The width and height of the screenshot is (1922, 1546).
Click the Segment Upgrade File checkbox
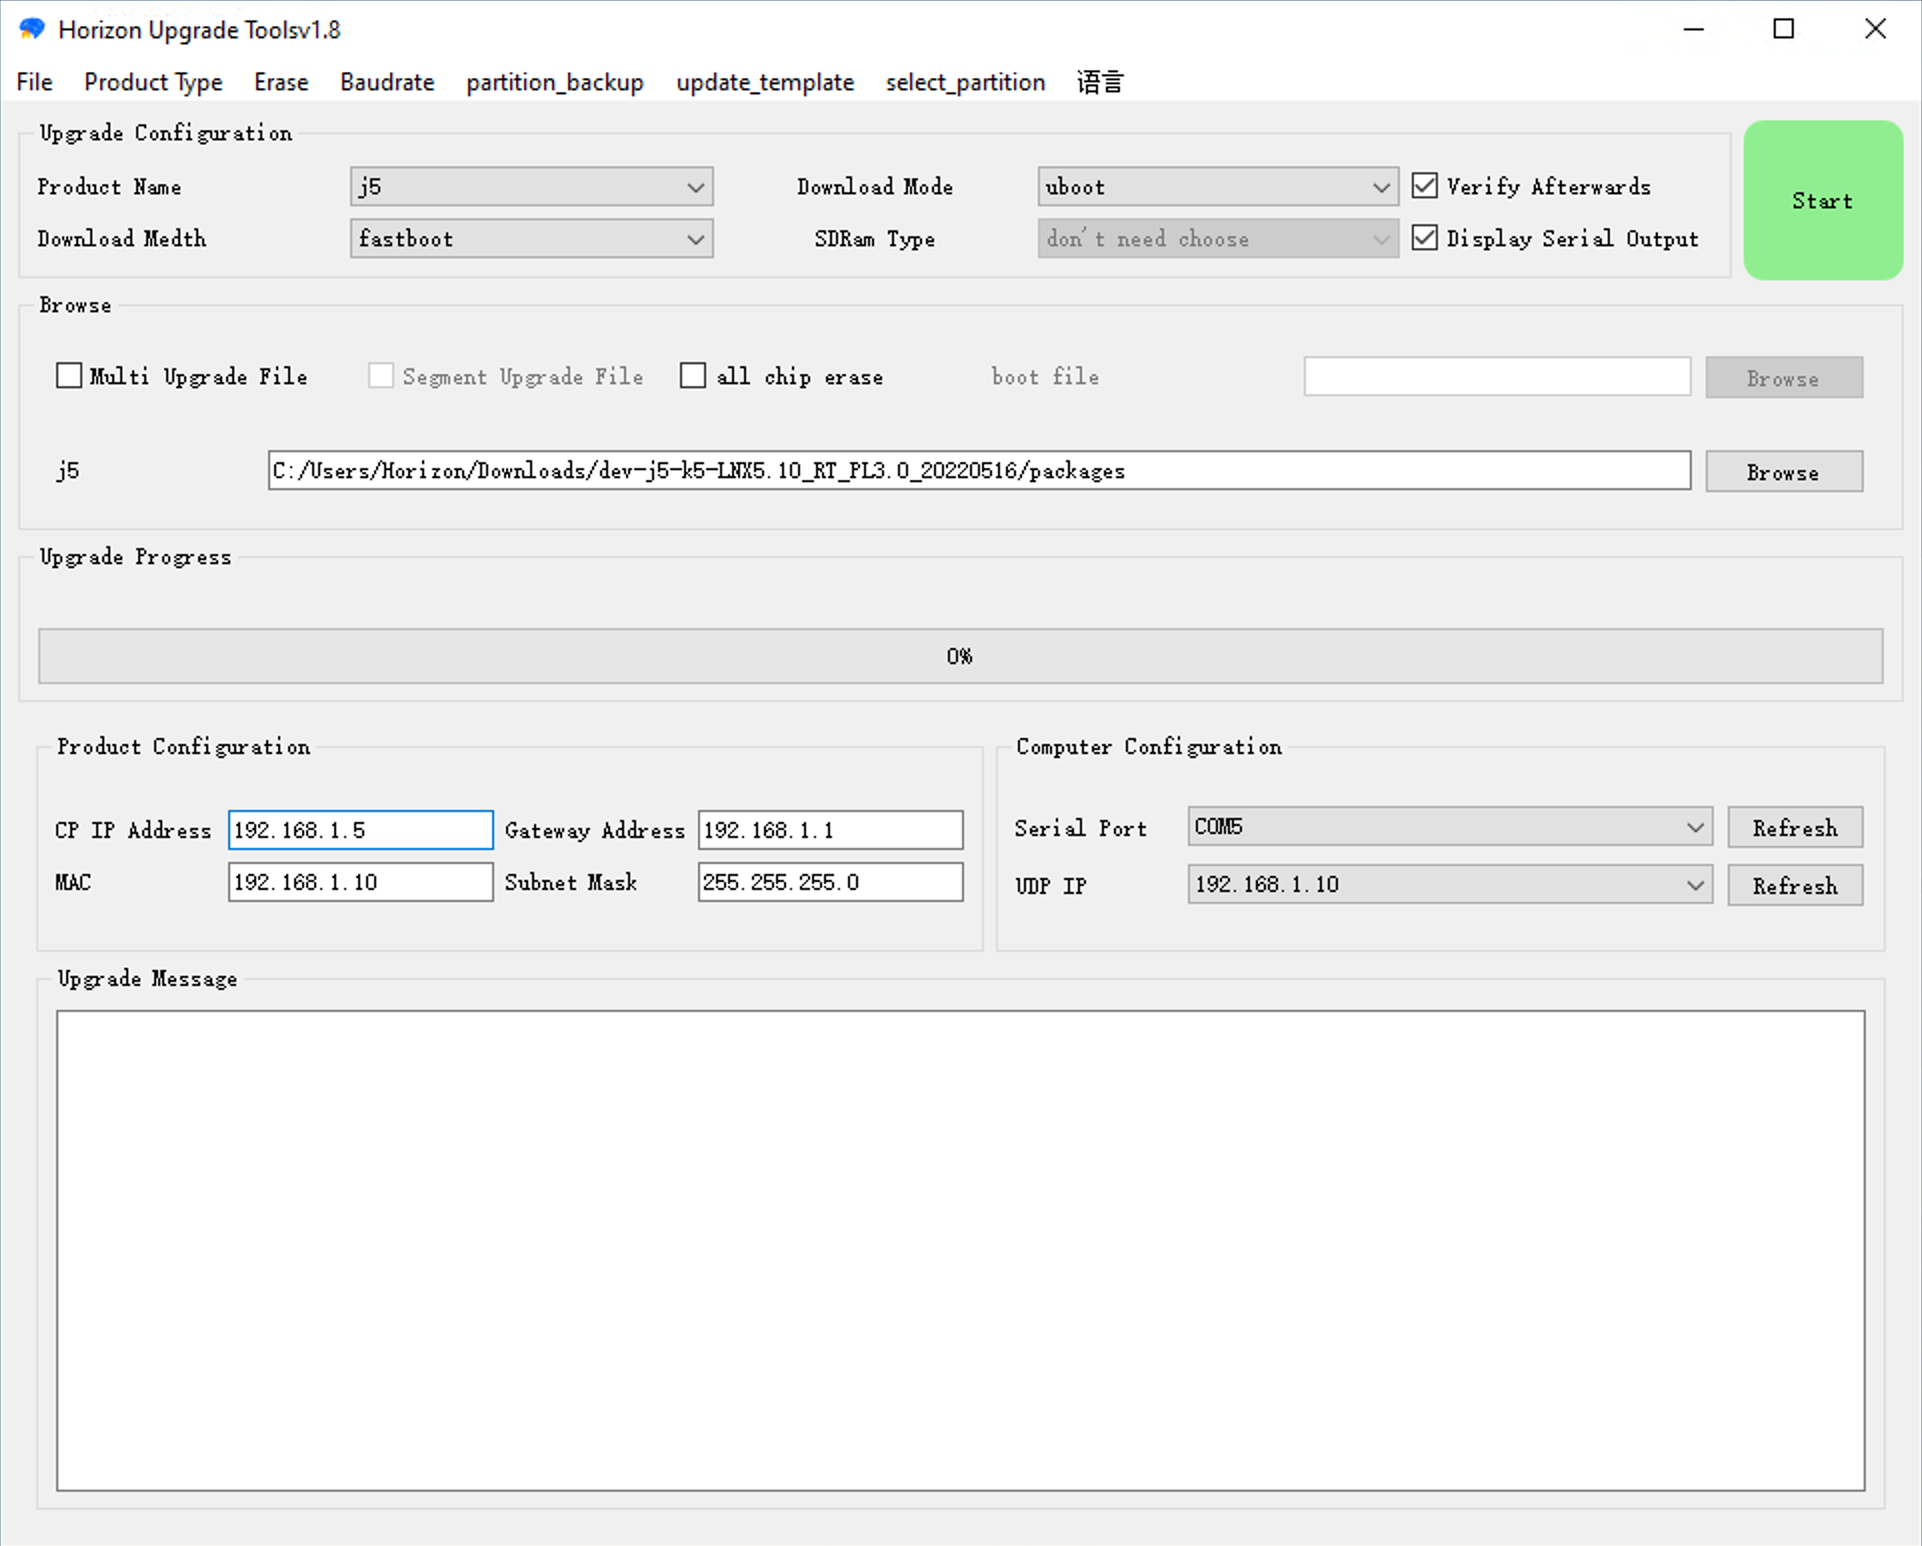pos(381,376)
